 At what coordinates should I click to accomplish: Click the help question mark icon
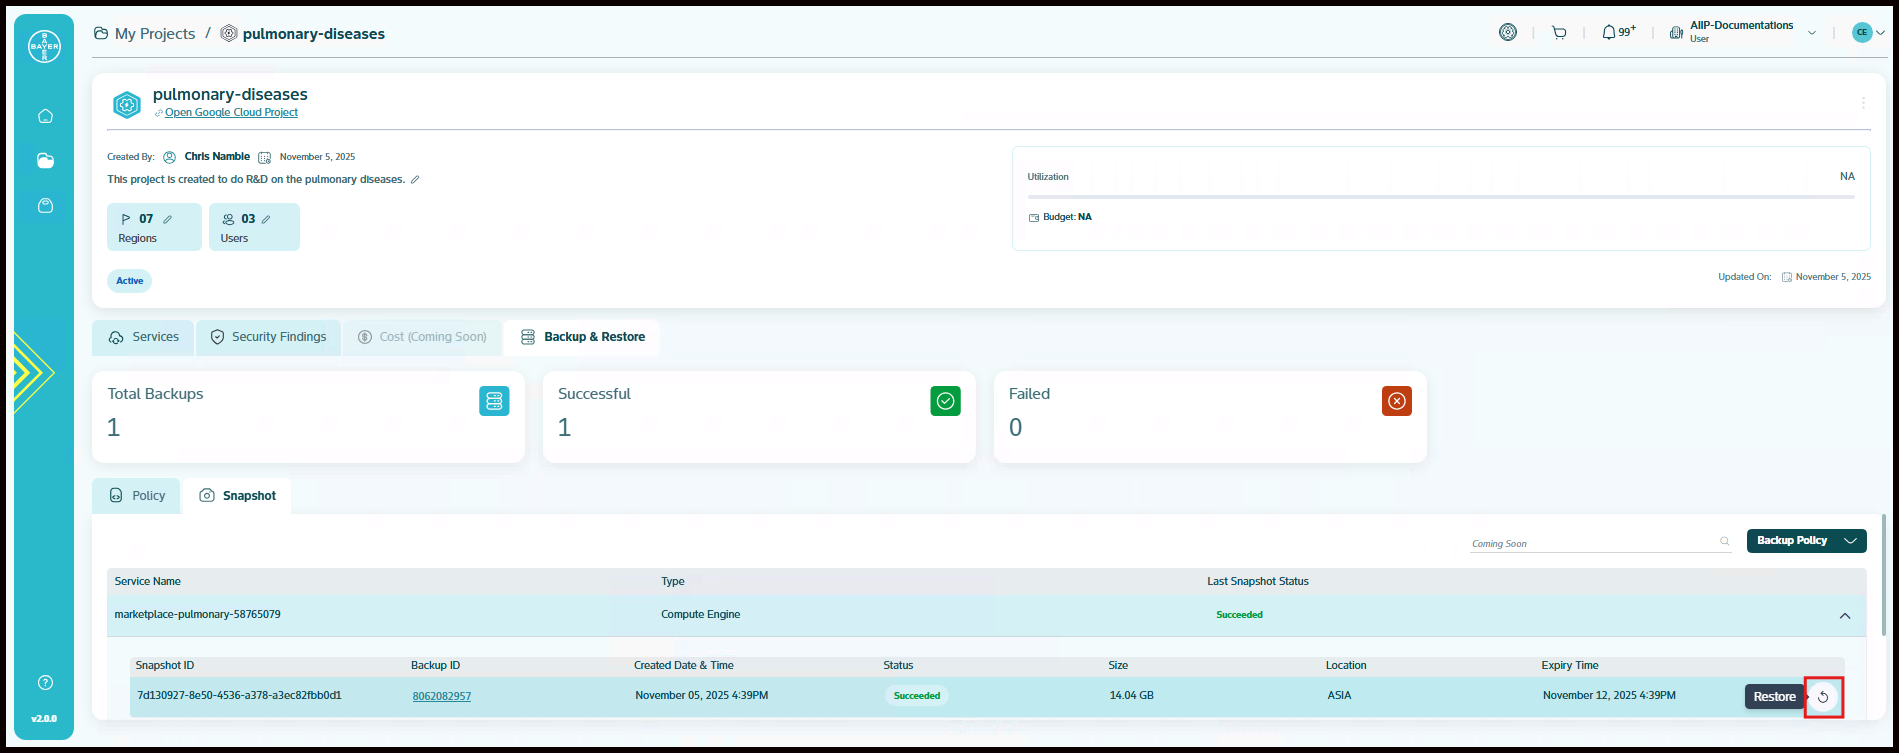pyautogui.click(x=45, y=683)
